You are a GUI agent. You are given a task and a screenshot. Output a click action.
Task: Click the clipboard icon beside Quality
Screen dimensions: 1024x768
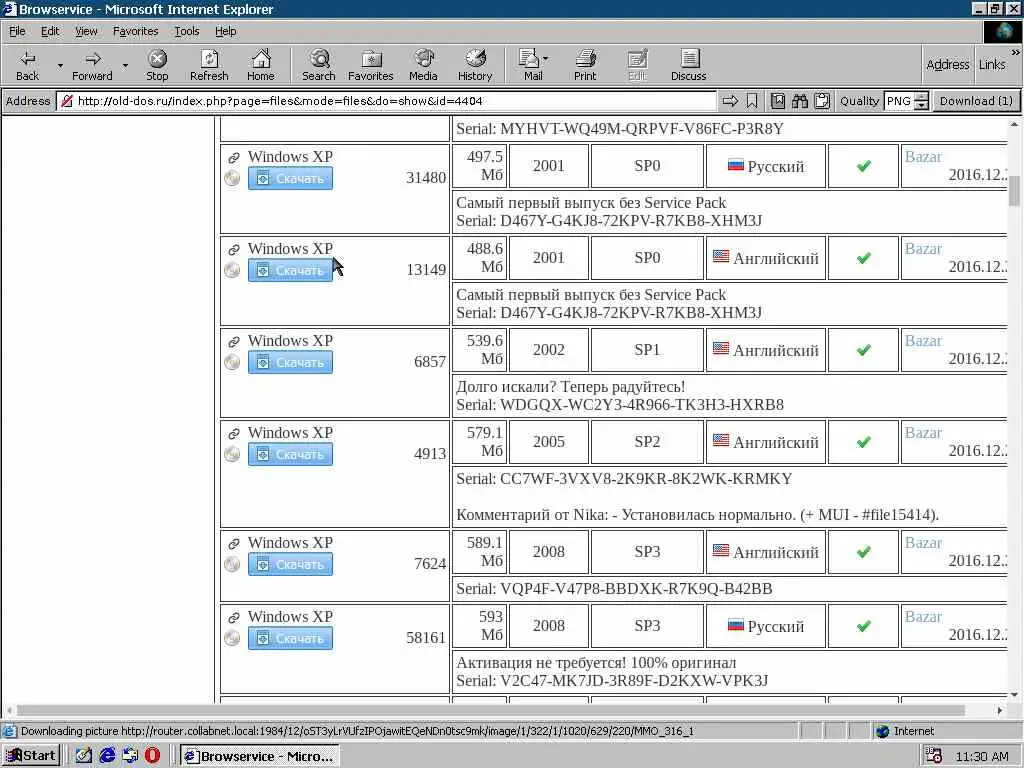coord(822,101)
